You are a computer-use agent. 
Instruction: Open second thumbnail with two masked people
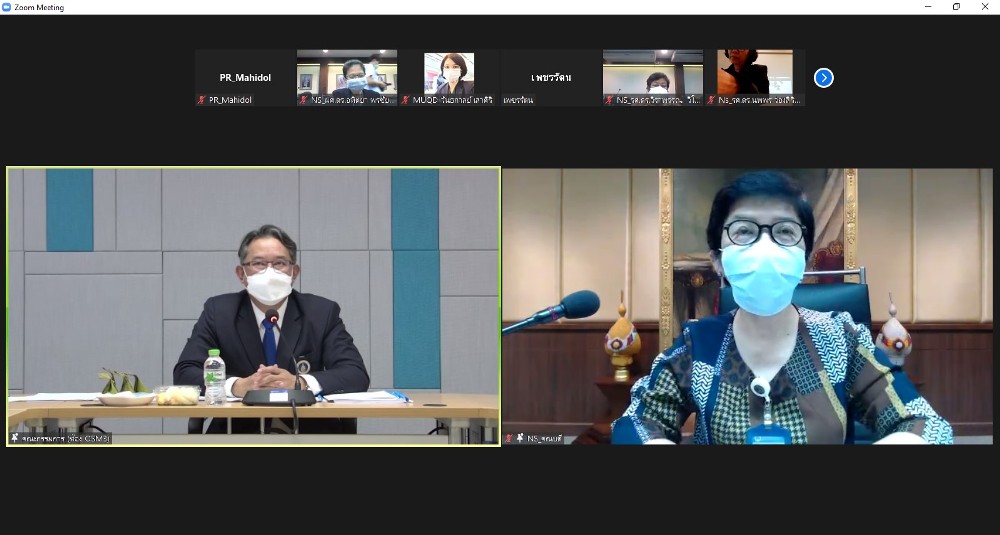[347, 73]
